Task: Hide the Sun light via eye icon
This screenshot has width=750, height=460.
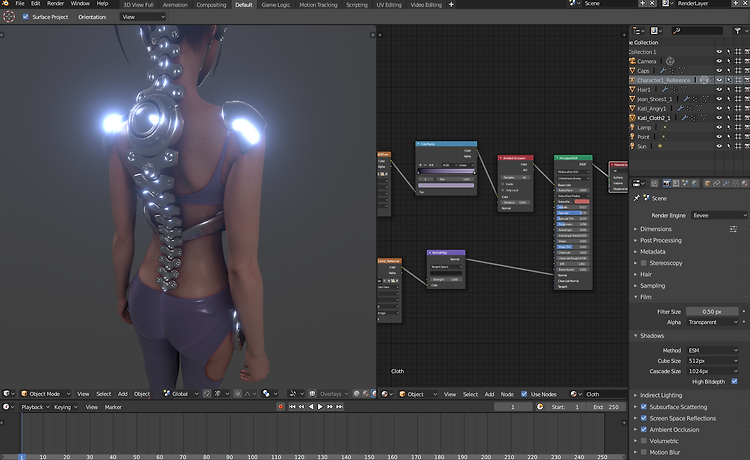Action: pyautogui.click(x=719, y=146)
